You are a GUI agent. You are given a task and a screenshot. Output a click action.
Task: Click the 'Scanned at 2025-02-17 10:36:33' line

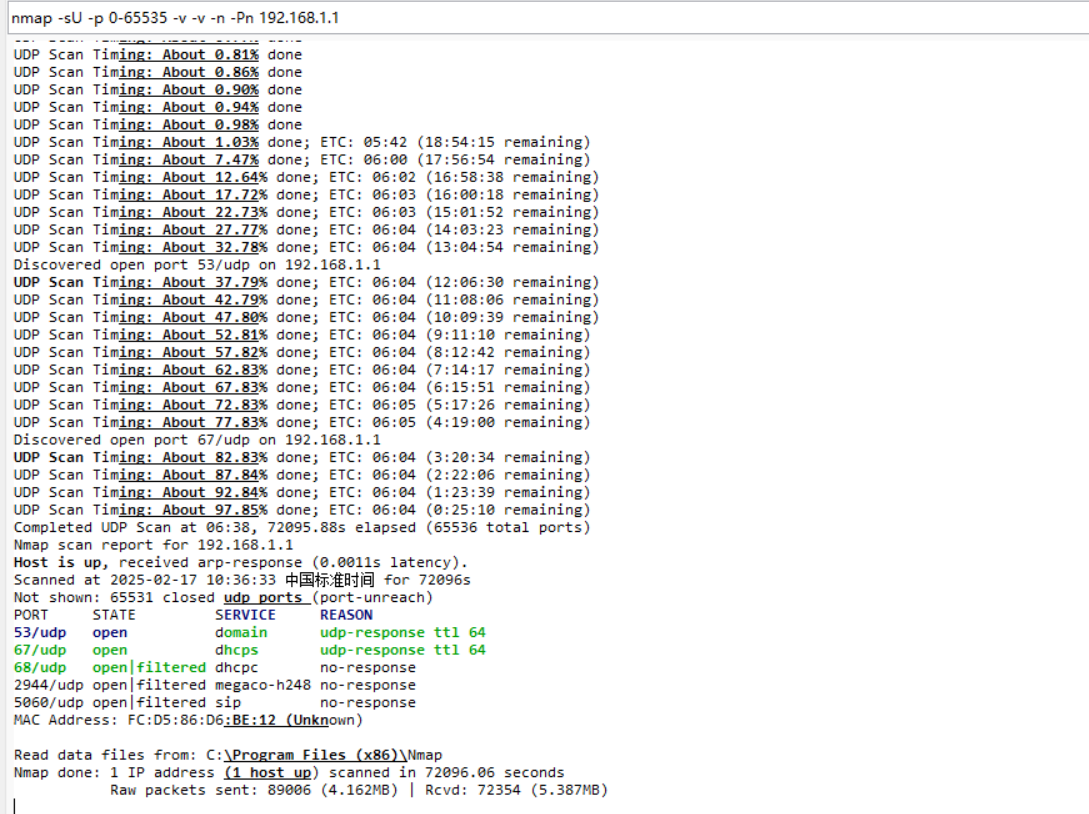[x=242, y=579]
